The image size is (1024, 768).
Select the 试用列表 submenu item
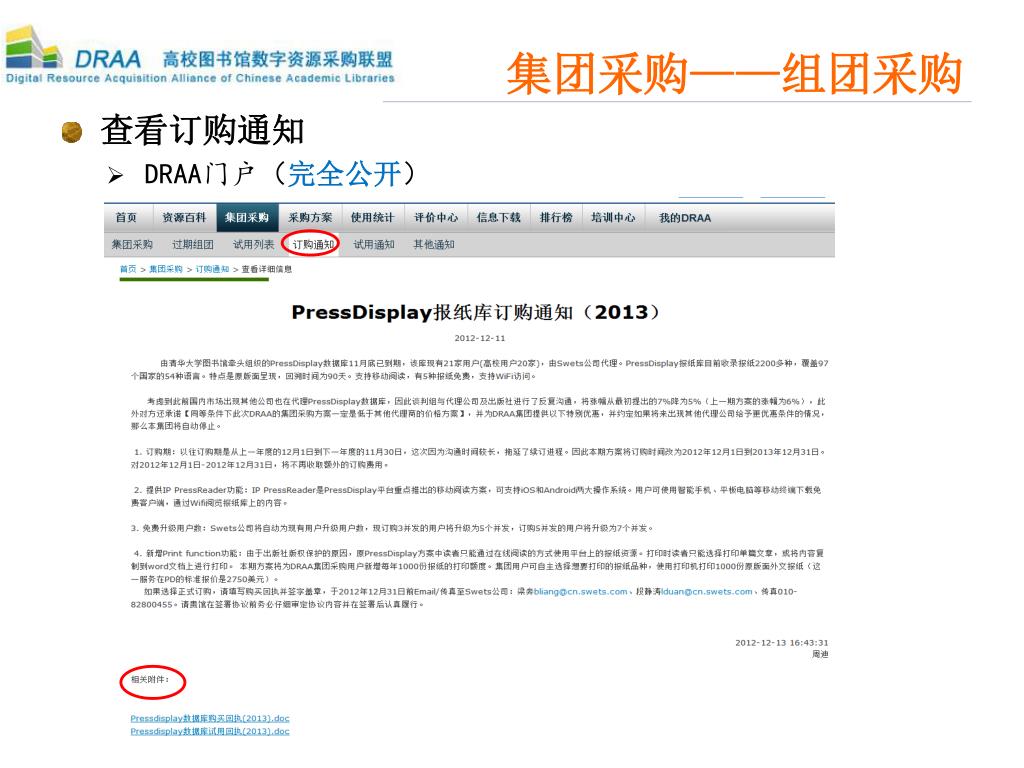[x=254, y=244]
